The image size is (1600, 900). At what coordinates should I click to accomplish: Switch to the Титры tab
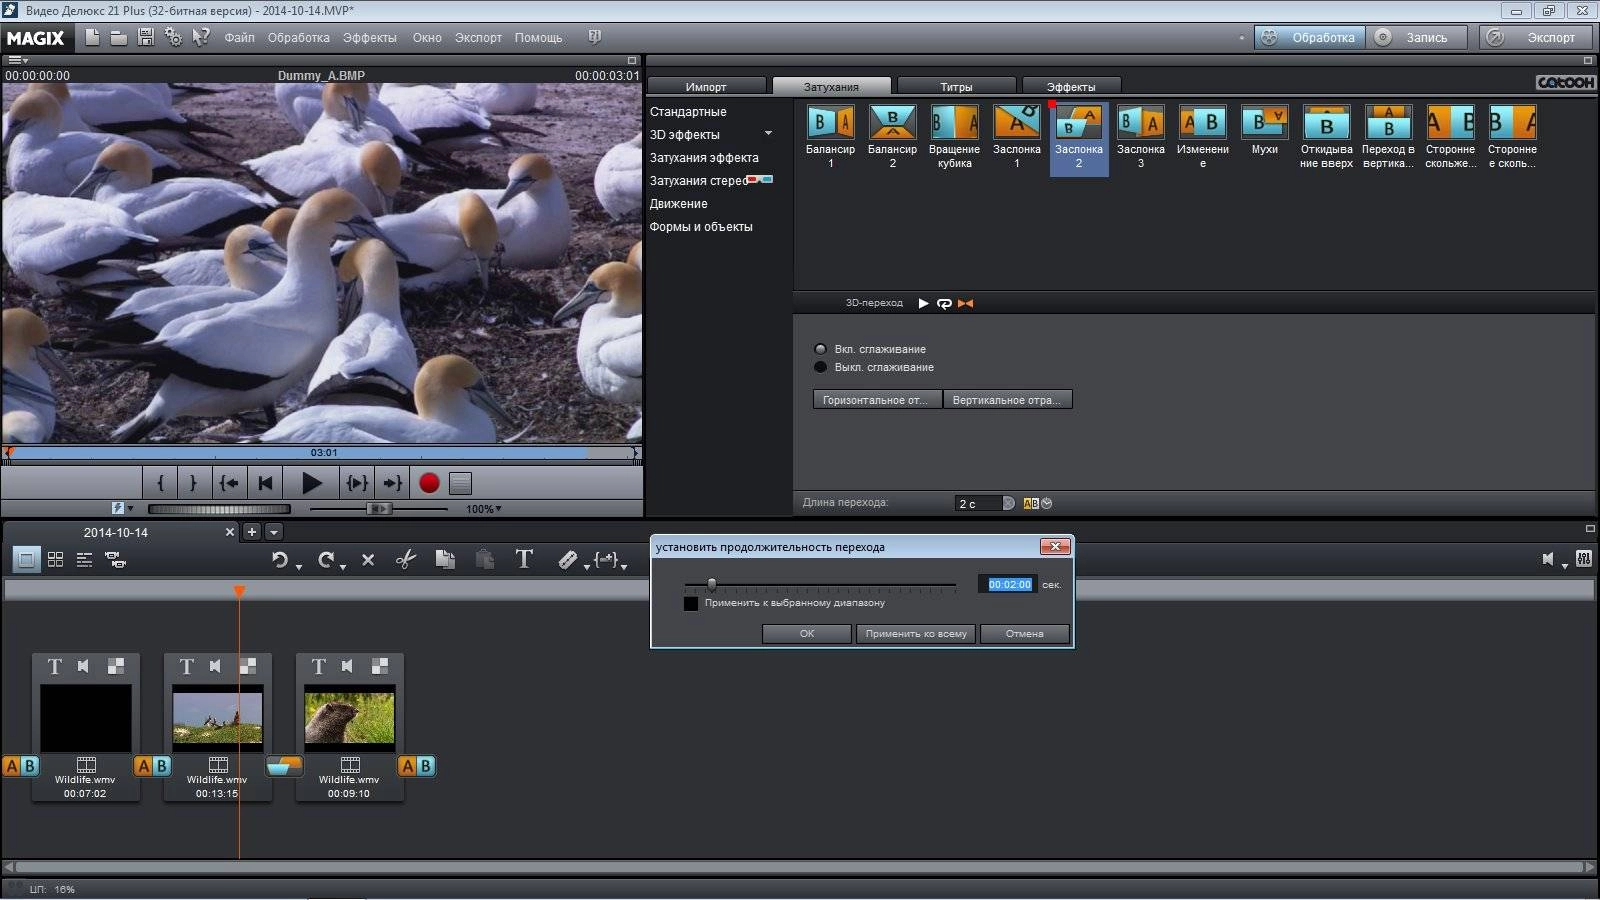pos(956,87)
